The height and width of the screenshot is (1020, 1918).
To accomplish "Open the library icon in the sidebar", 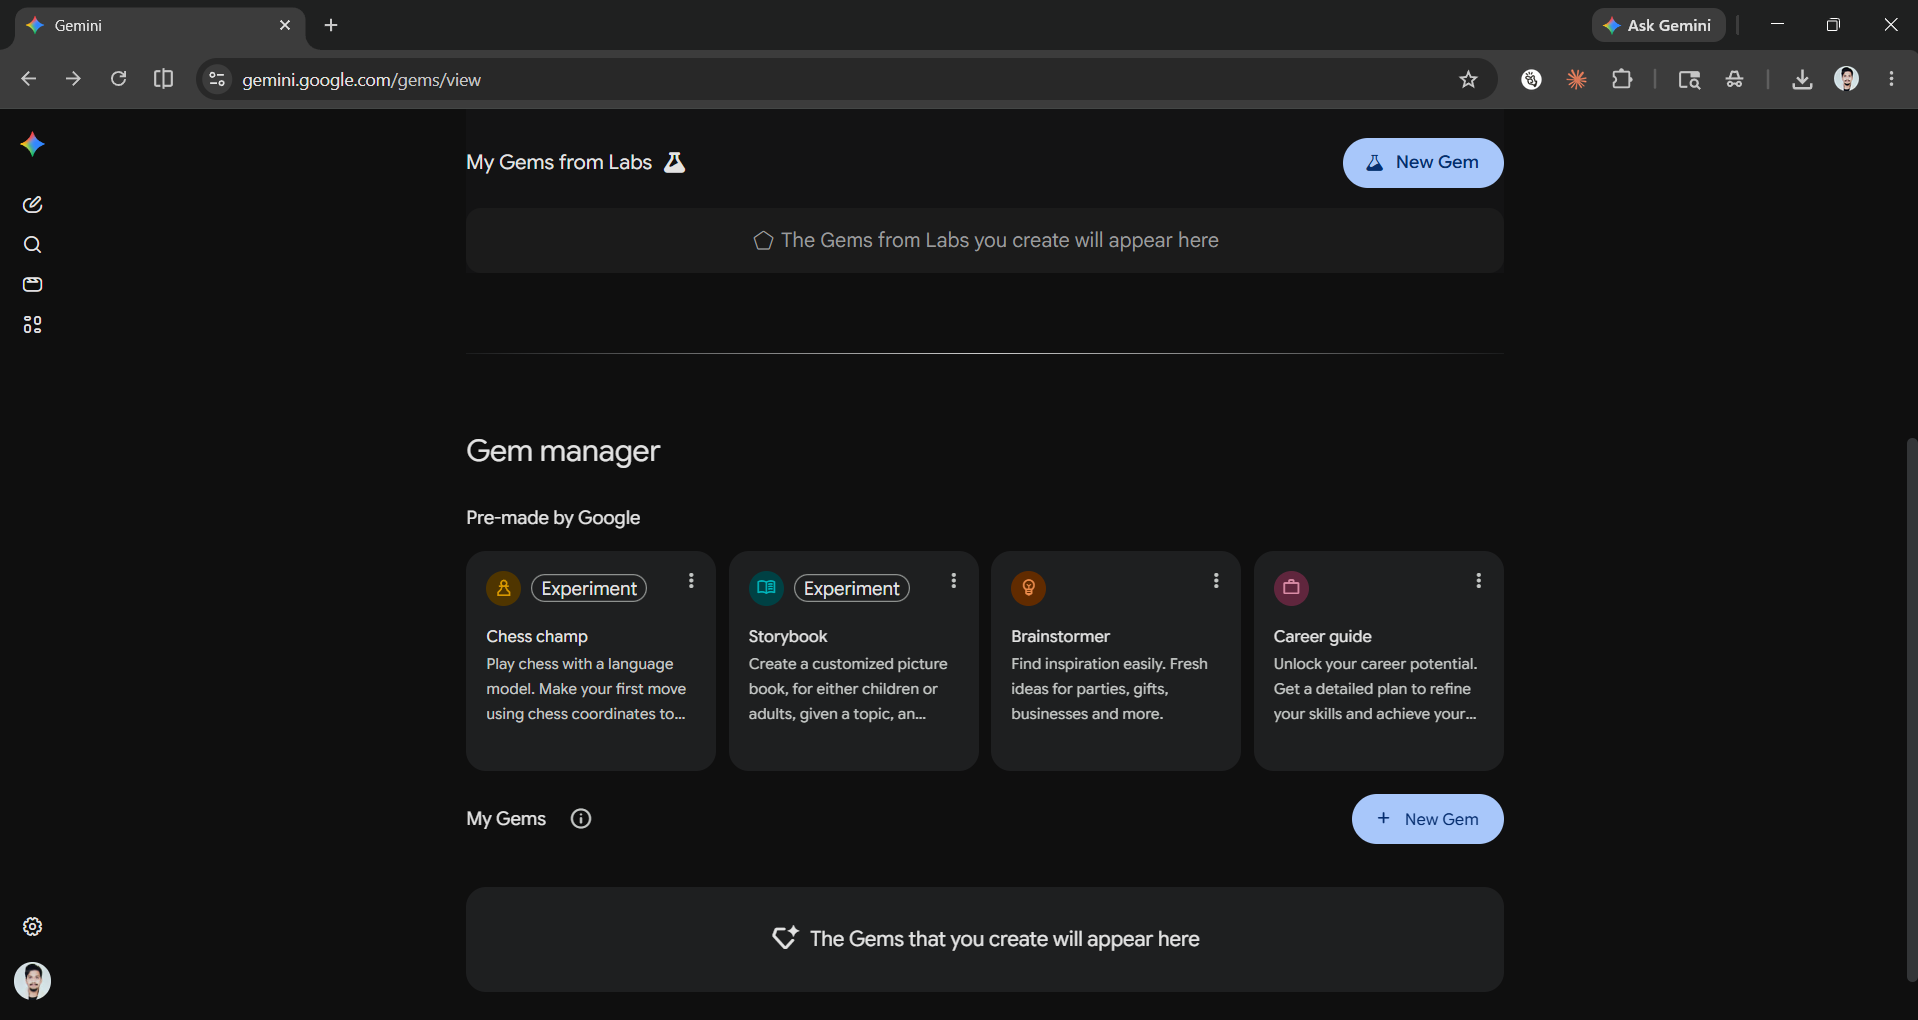I will coord(32,285).
